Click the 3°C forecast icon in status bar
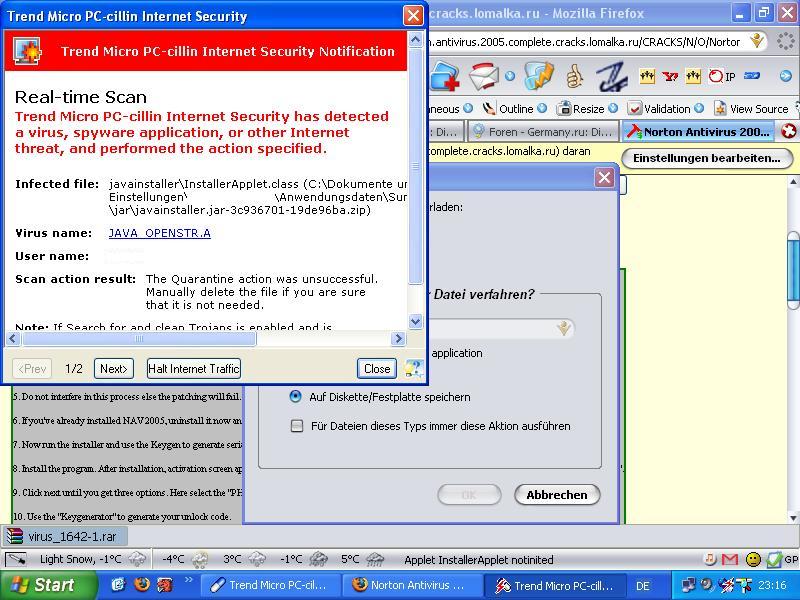 tap(257, 560)
